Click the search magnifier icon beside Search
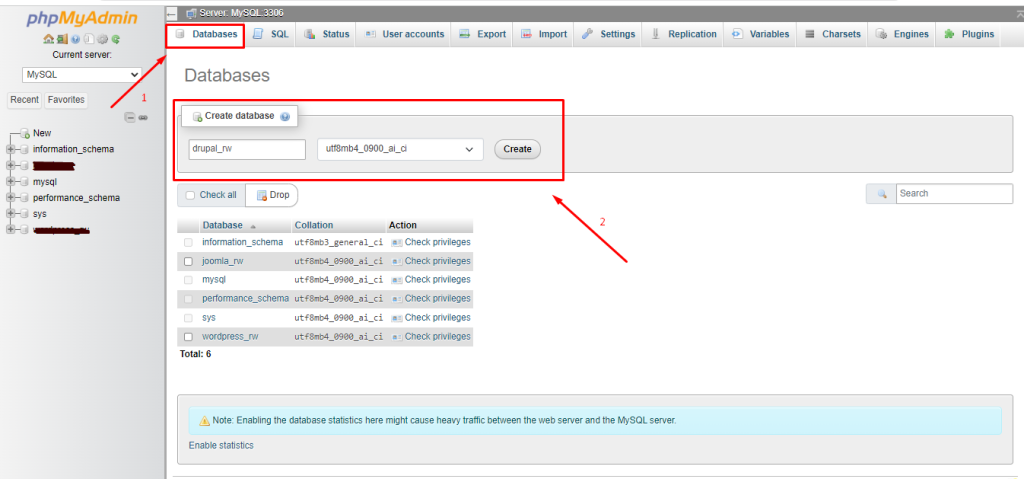Image resolution: width=1024 pixels, height=479 pixels. (x=882, y=194)
